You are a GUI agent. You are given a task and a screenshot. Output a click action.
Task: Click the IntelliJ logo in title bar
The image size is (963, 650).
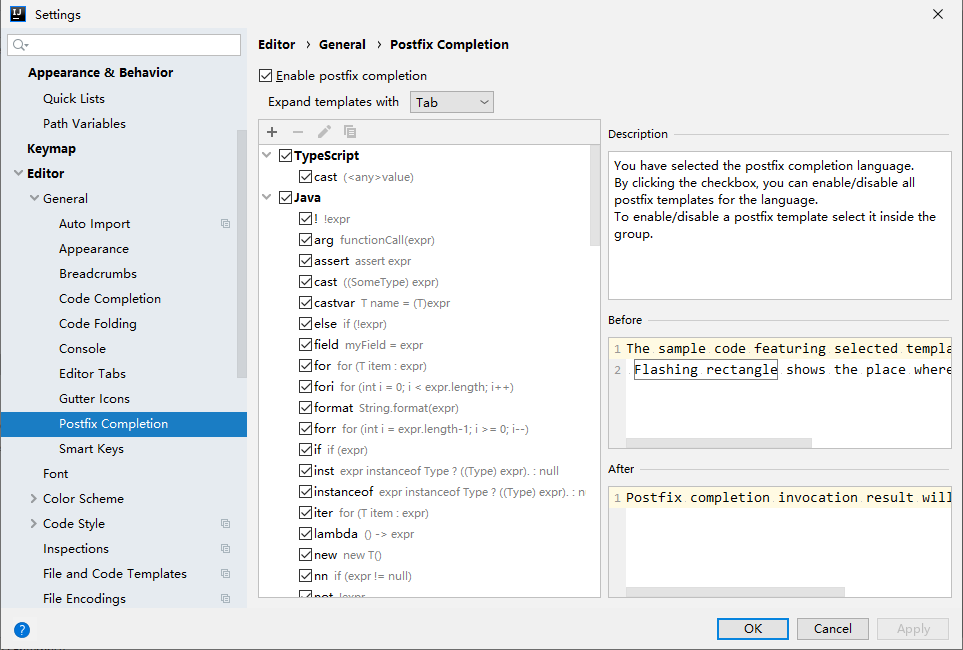[18, 14]
